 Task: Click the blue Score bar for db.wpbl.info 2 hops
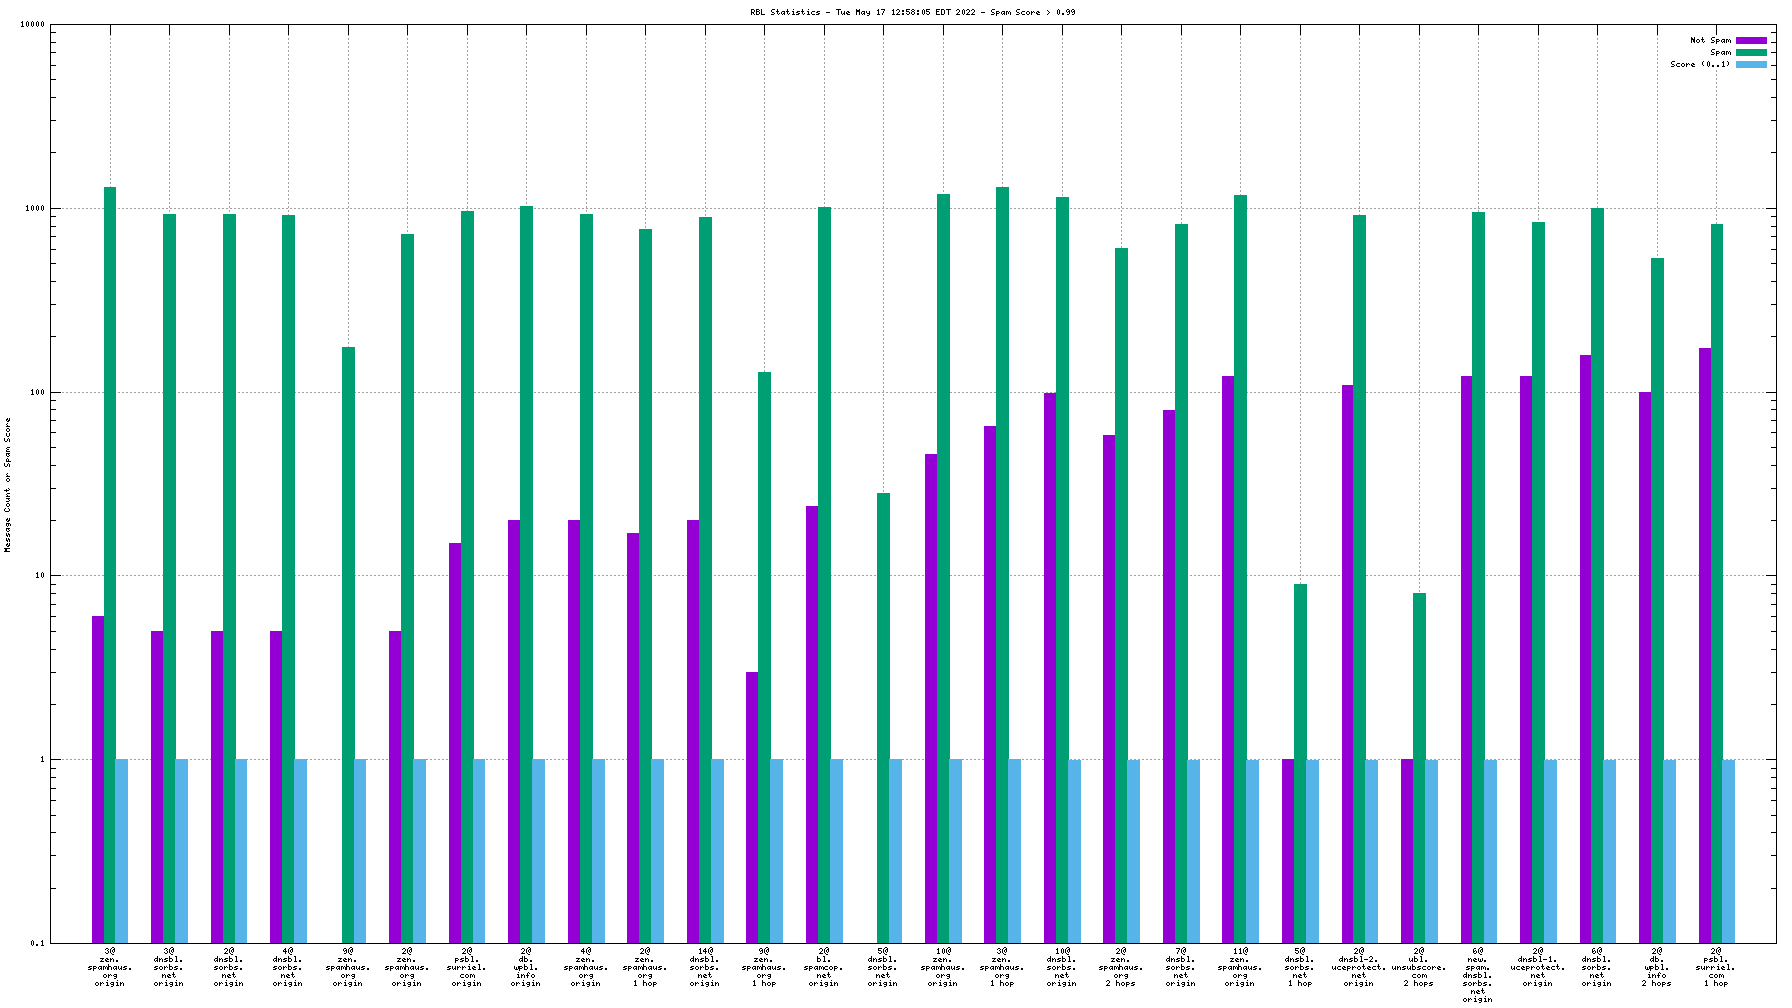point(1669,851)
